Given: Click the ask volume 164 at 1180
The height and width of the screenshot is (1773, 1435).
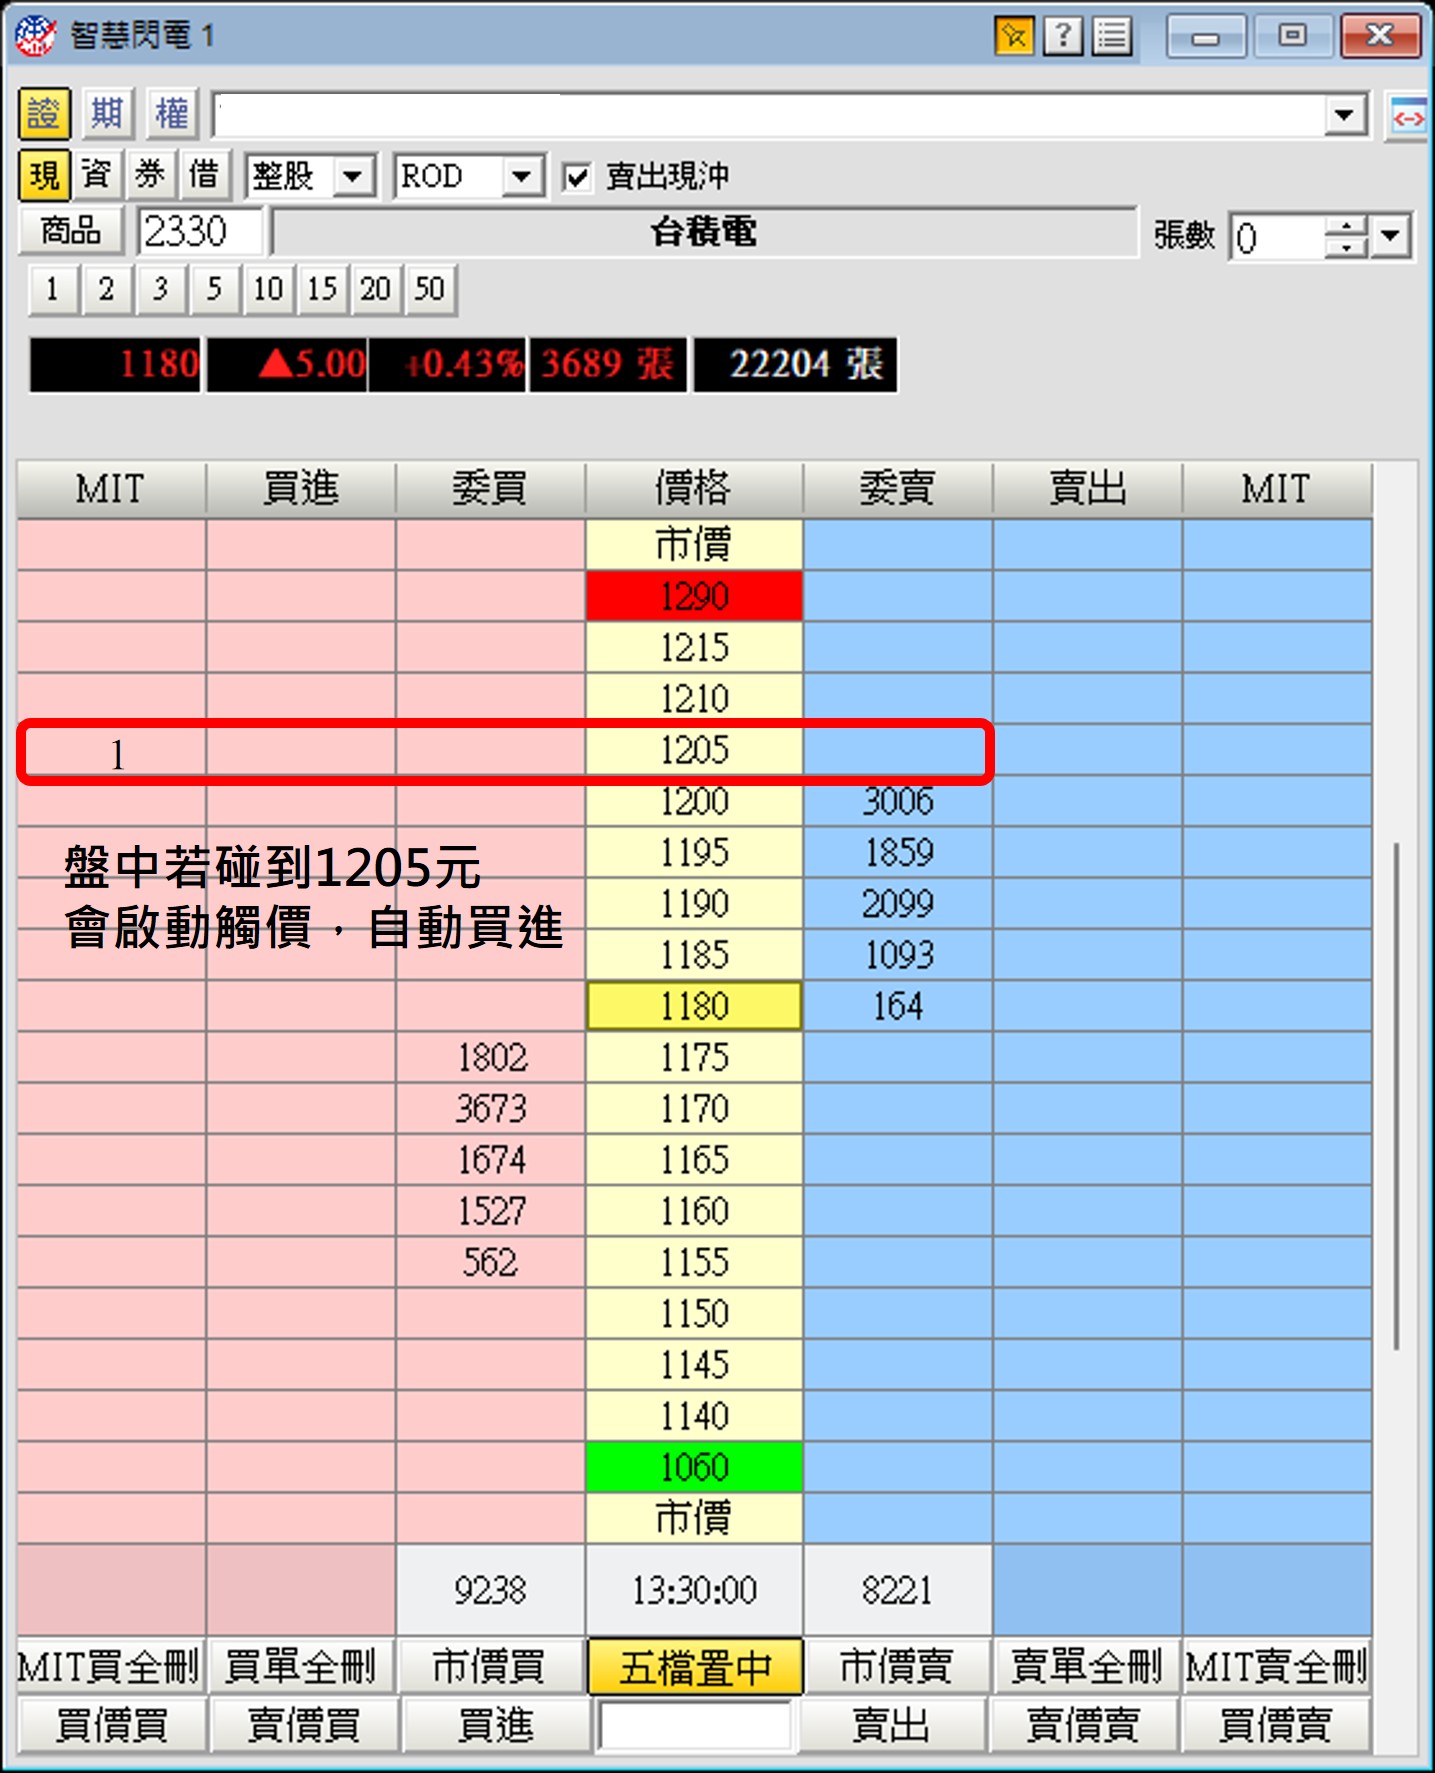Looking at the screenshot, I should pyautogui.click(x=898, y=1006).
